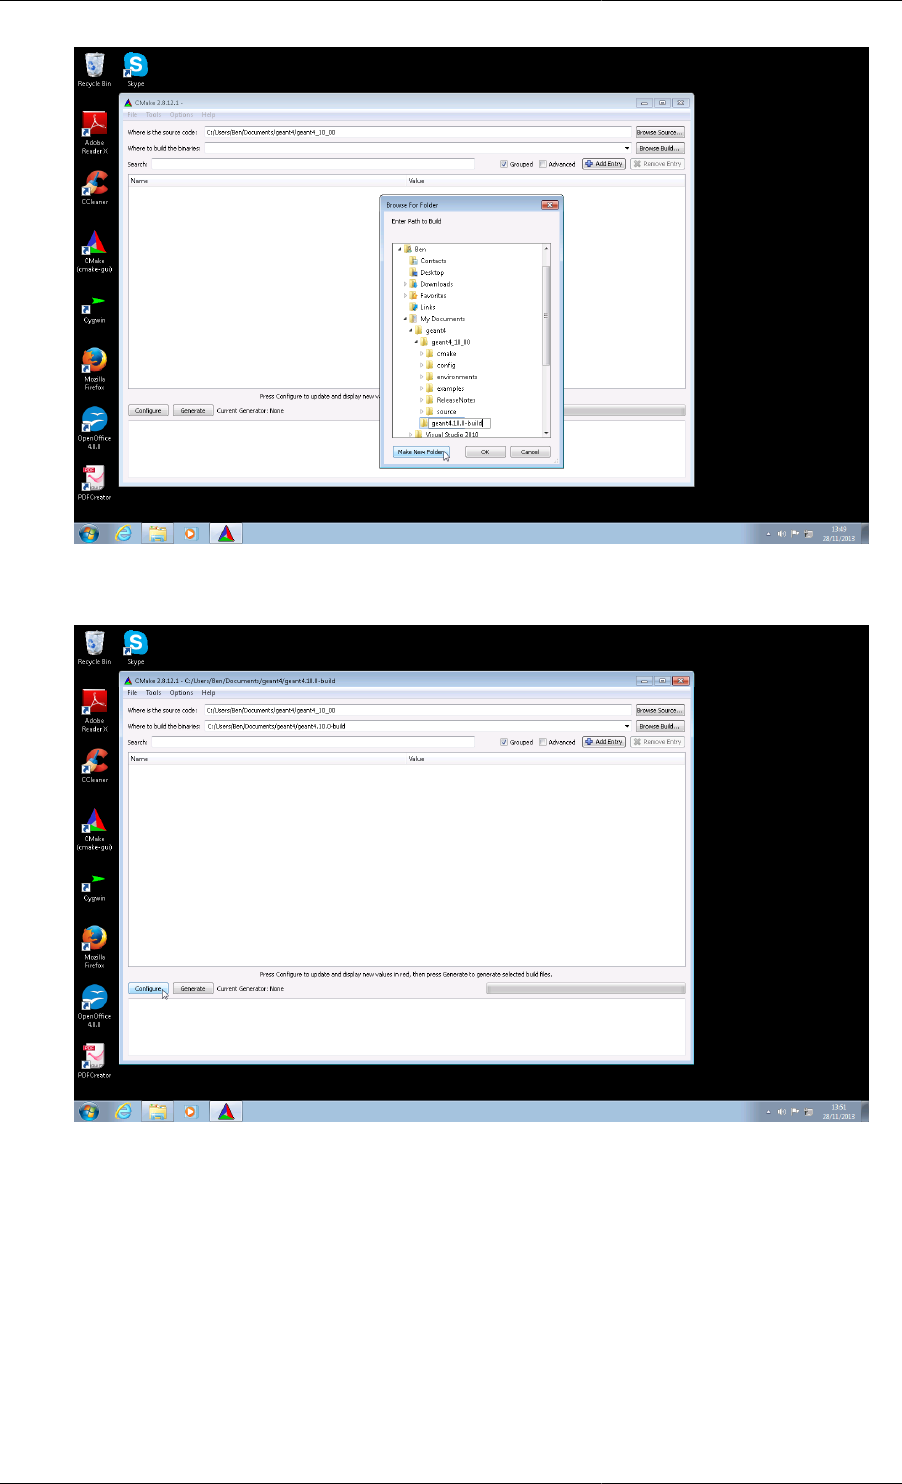
Task: Open the Start menu in the 13:51 taskbar
Action: 88,1111
